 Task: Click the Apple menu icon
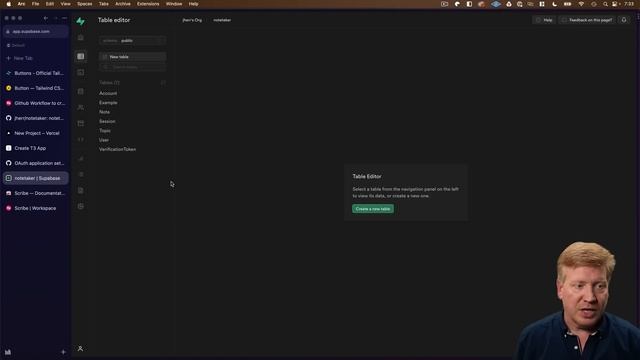[x=9, y=4]
